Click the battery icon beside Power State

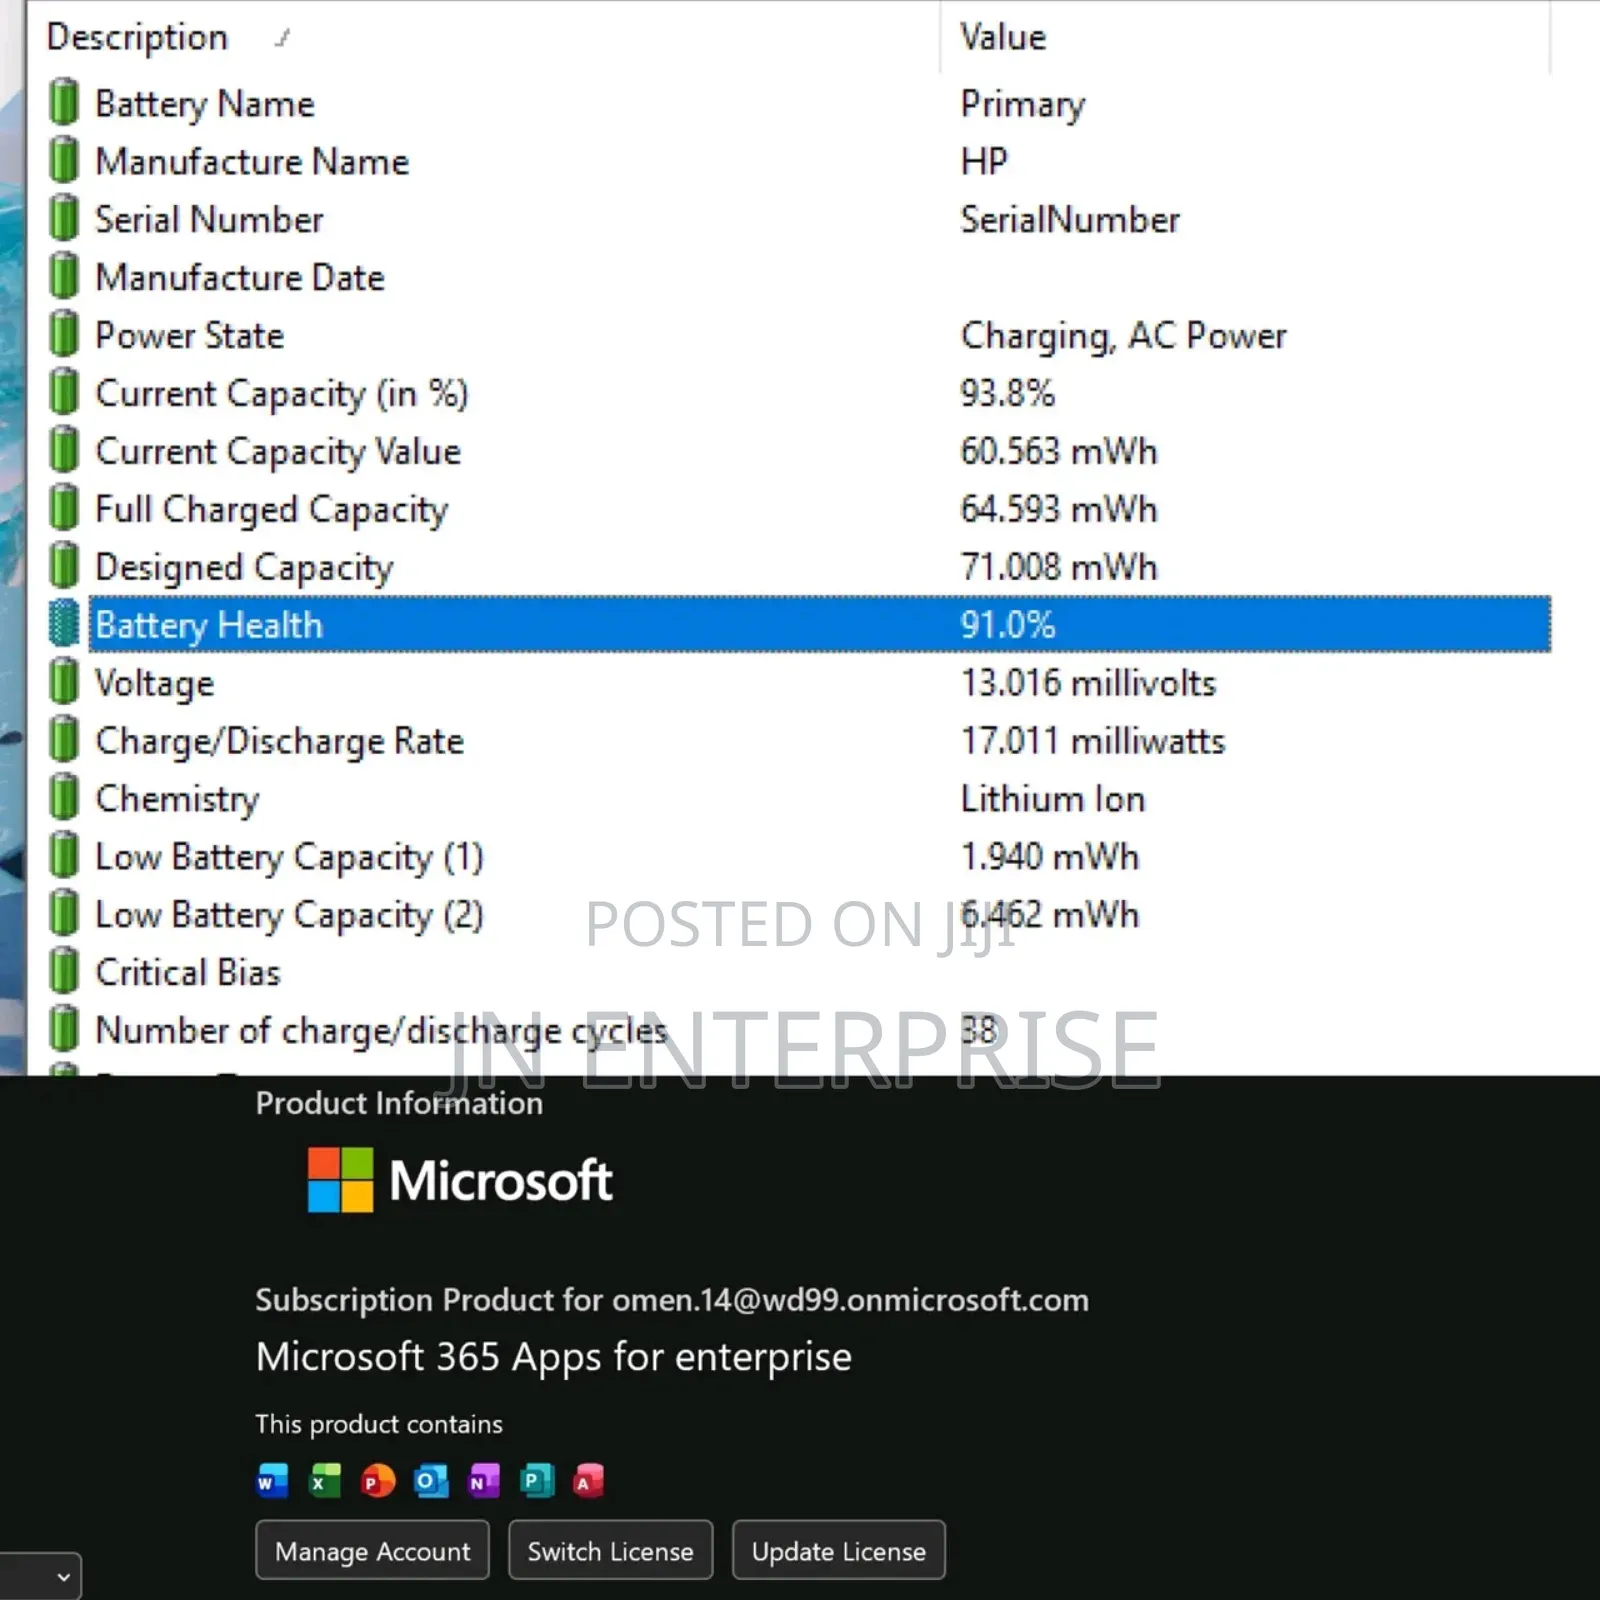pyautogui.click(x=63, y=335)
